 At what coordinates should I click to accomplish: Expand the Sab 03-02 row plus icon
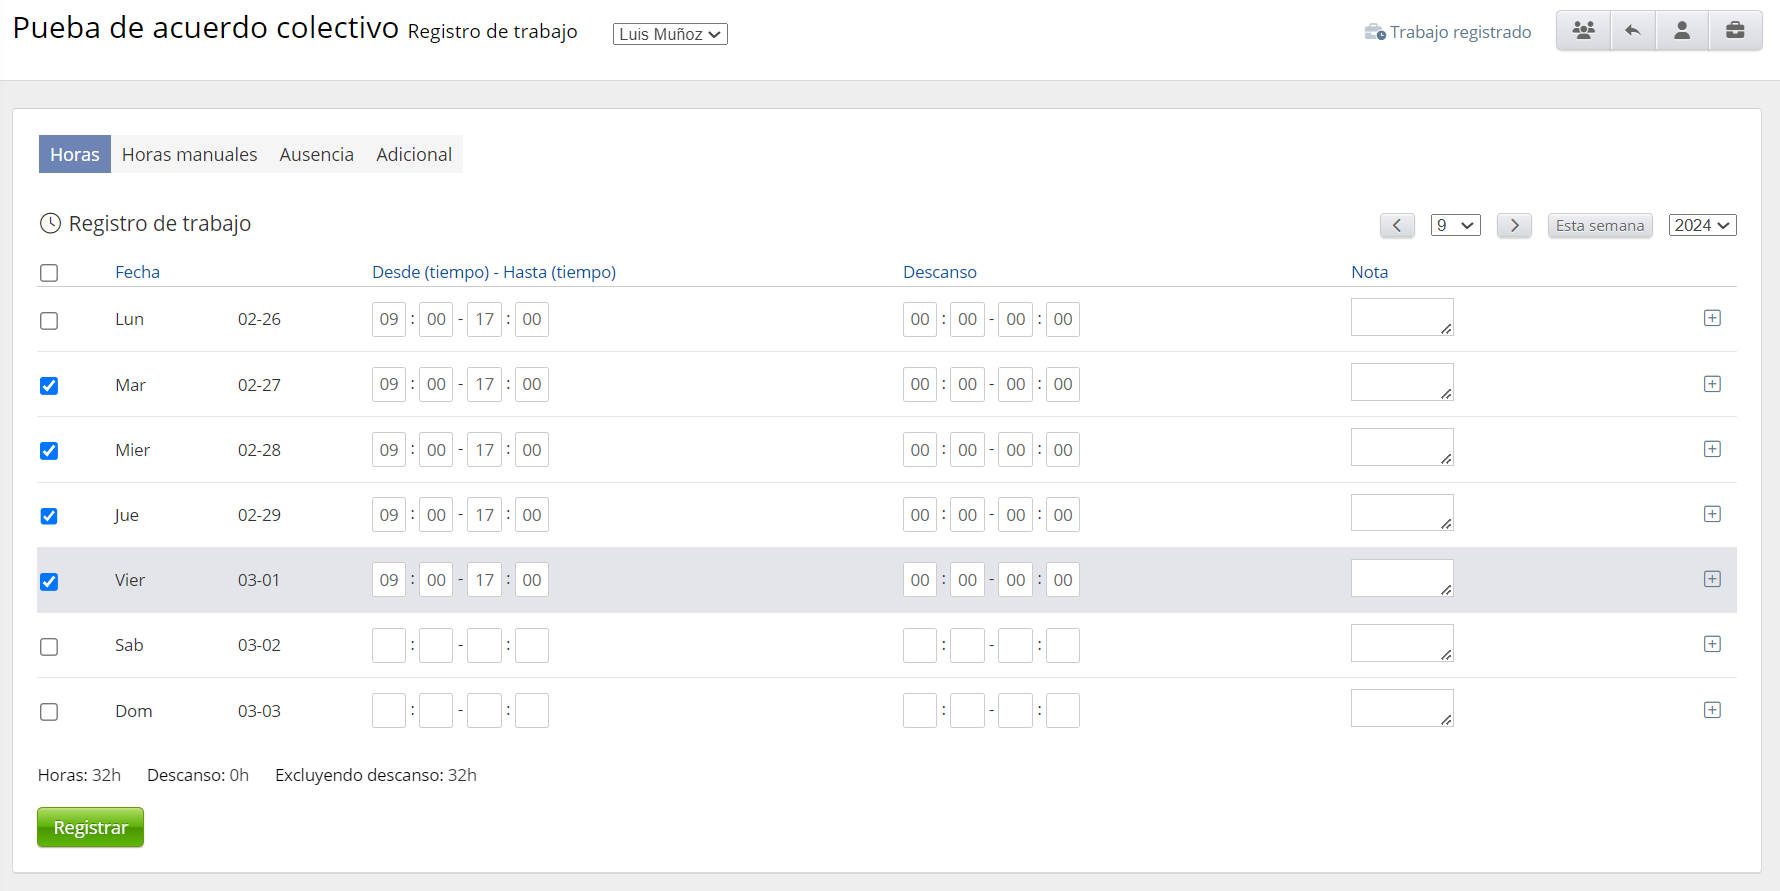point(1712,644)
